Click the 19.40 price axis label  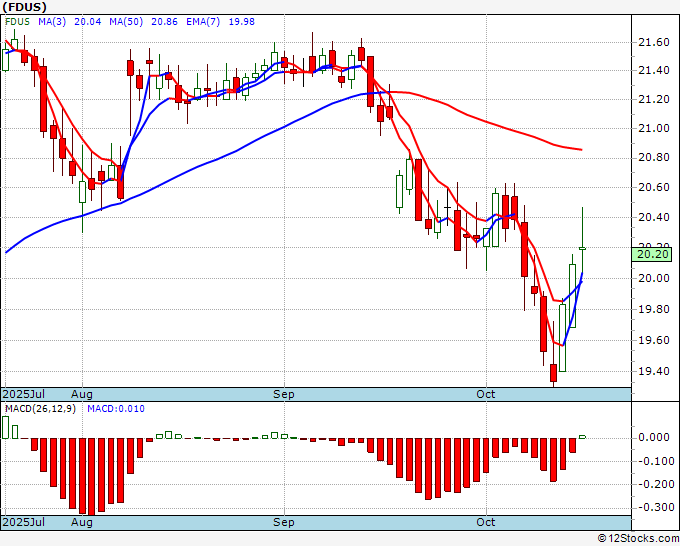(654, 372)
